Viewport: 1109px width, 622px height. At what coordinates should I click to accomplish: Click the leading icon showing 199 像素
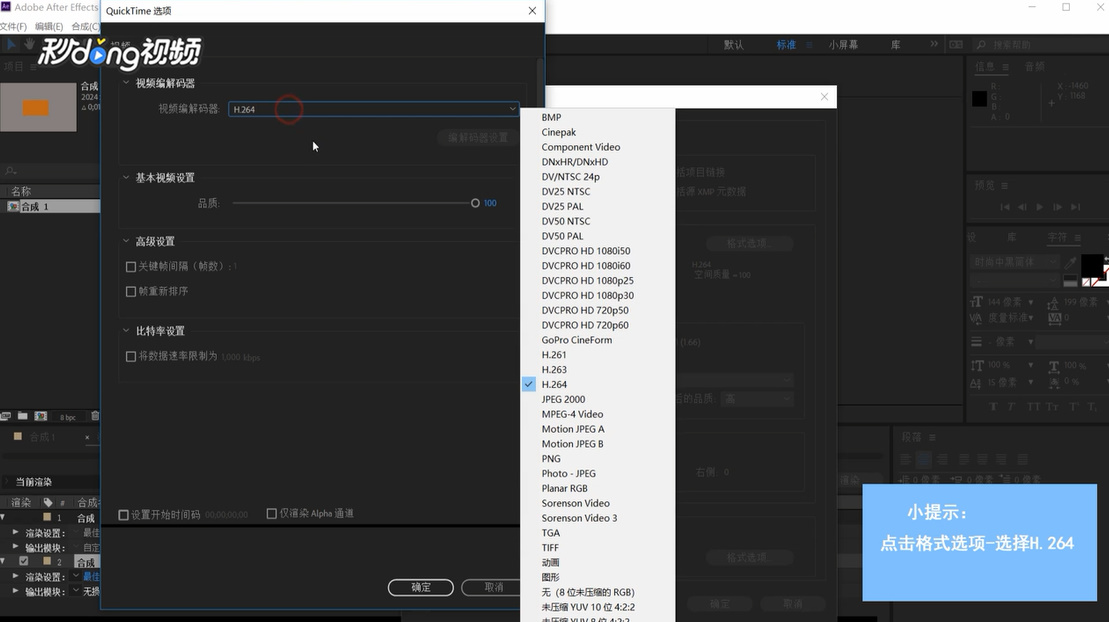pos(1053,302)
